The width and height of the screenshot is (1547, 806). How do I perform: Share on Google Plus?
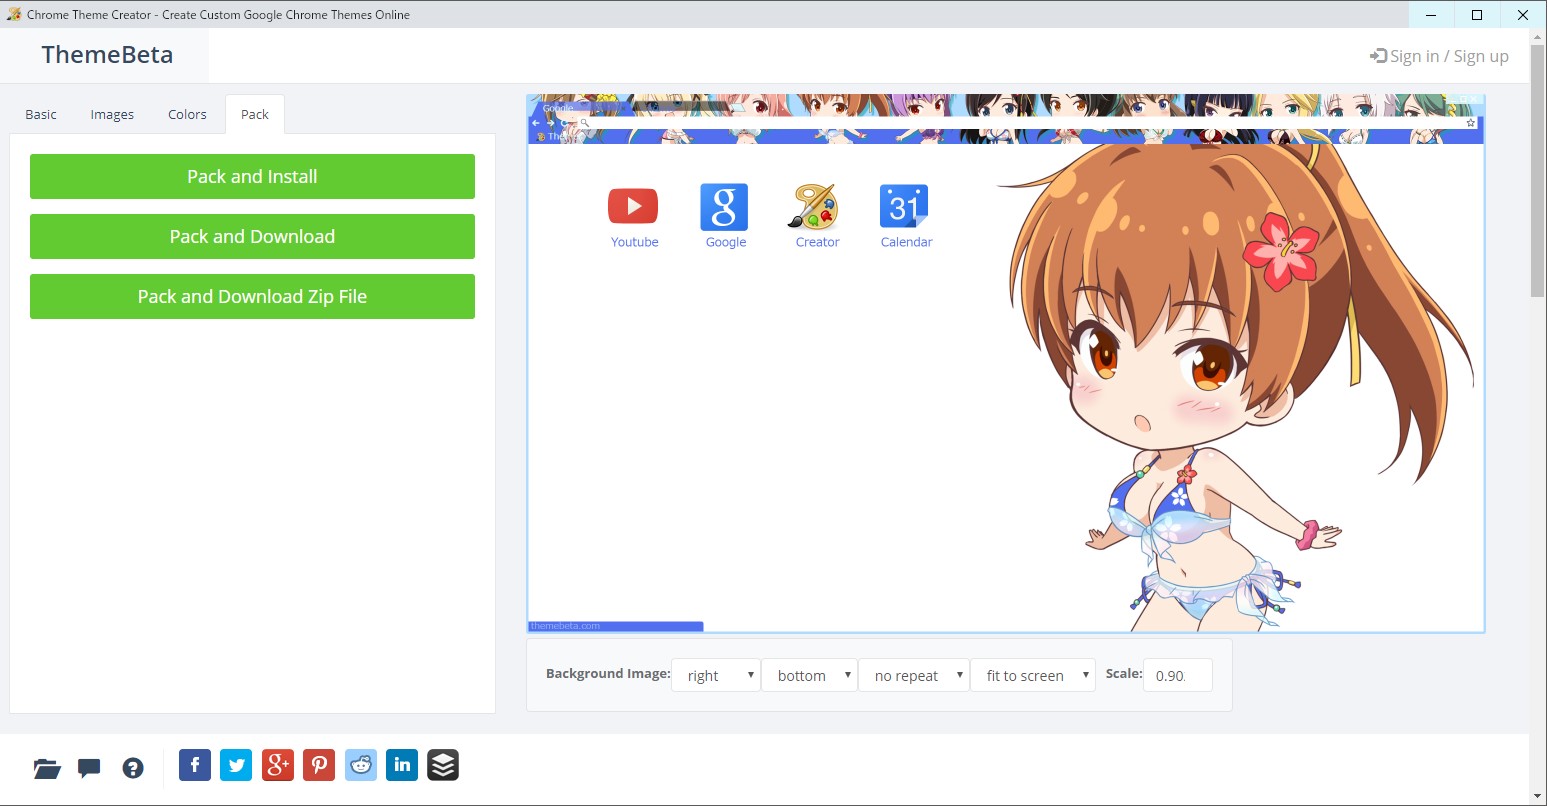coord(278,765)
